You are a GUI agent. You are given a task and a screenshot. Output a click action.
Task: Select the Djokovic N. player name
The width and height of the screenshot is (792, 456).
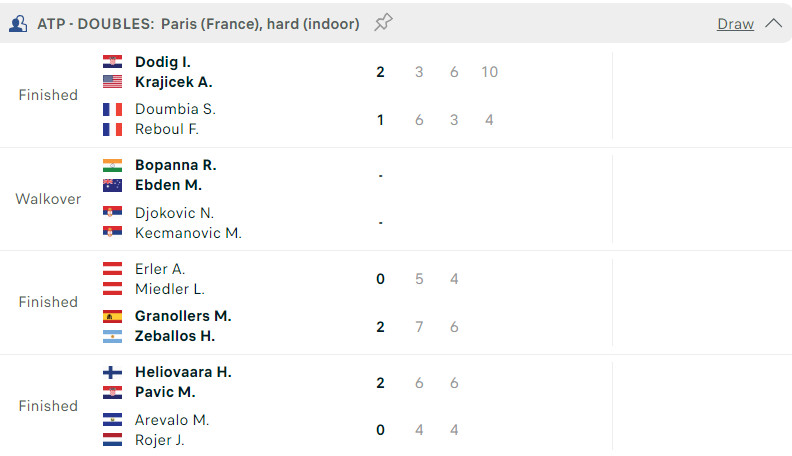click(174, 213)
